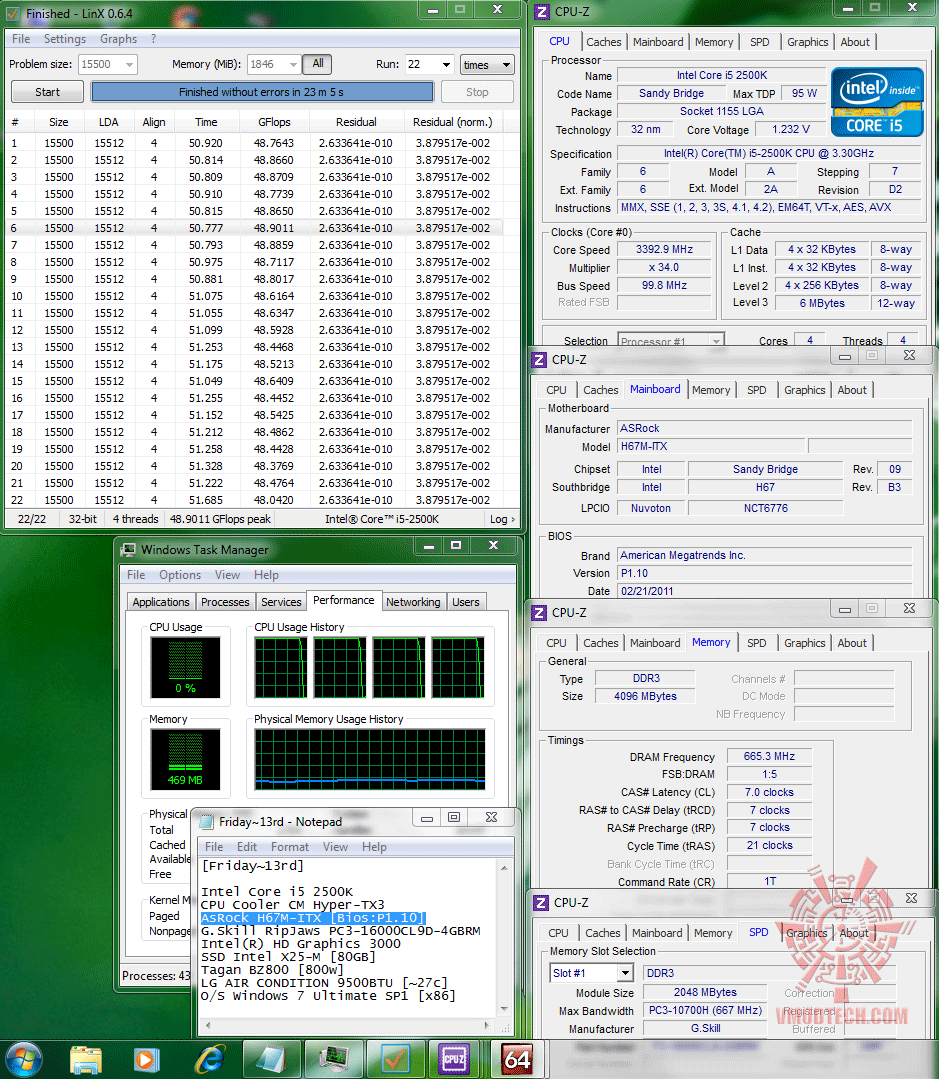Viewport: 939px width, 1079px height.
Task: Open About tab in top CPU-Z window
Action: click(x=855, y=42)
